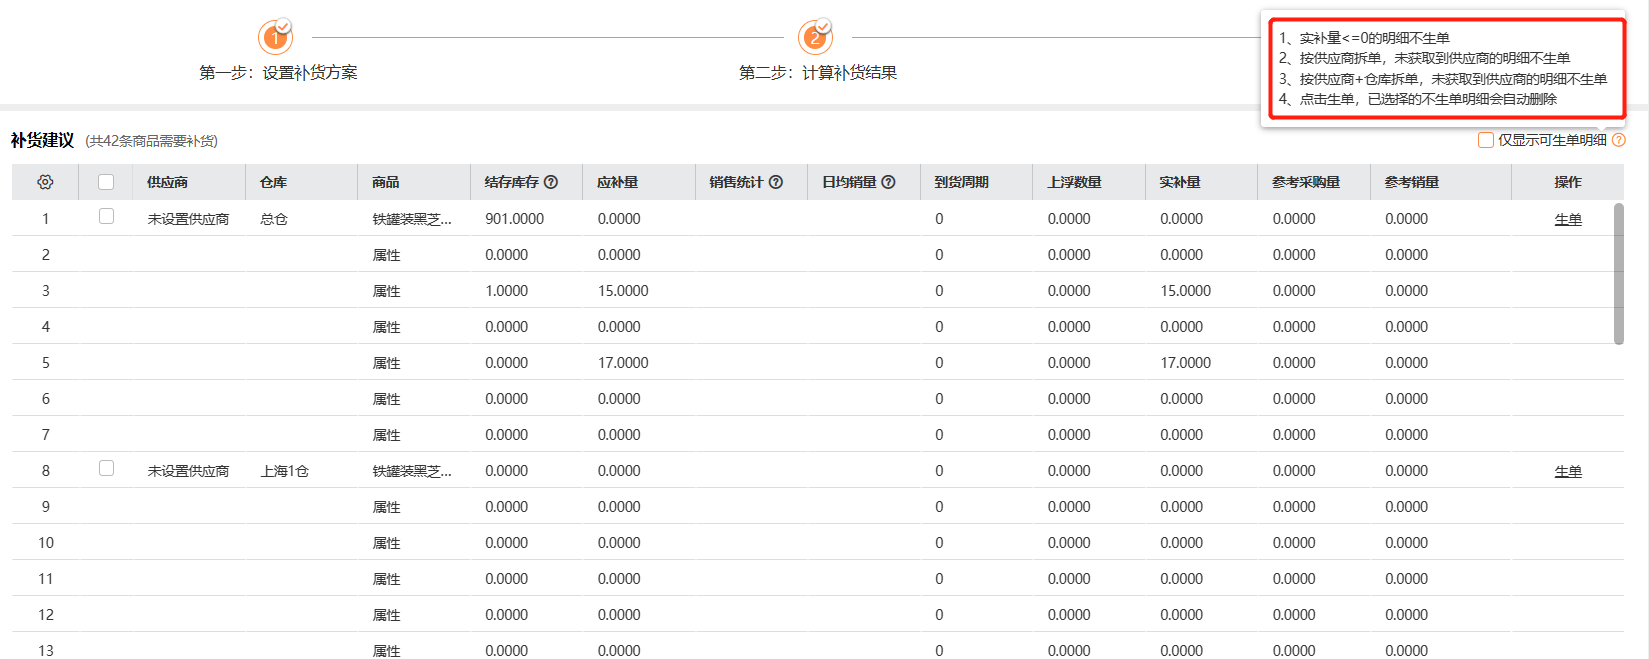Image resolution: width=1649 pixels, height=659 pixels.
Task: Click step 1 circle icon 设置补货方案
Action: (x=275, y=38)
